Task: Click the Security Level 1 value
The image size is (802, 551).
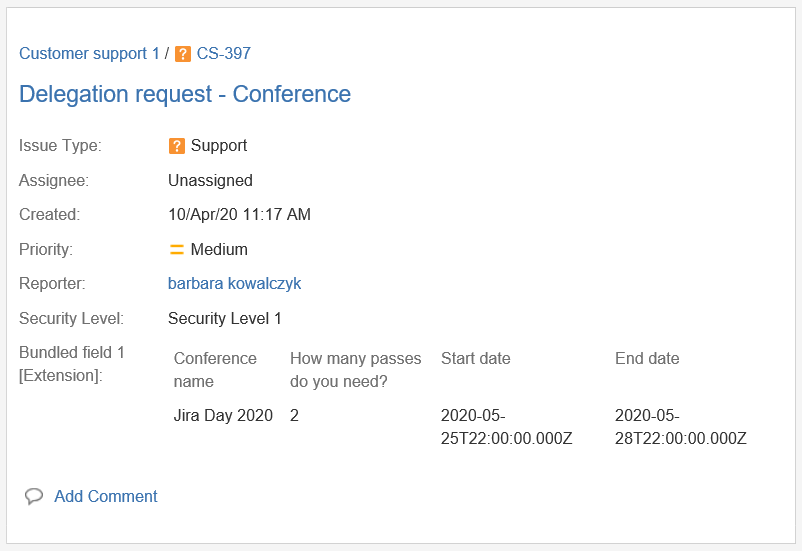Action: click(x=225, y=319)
